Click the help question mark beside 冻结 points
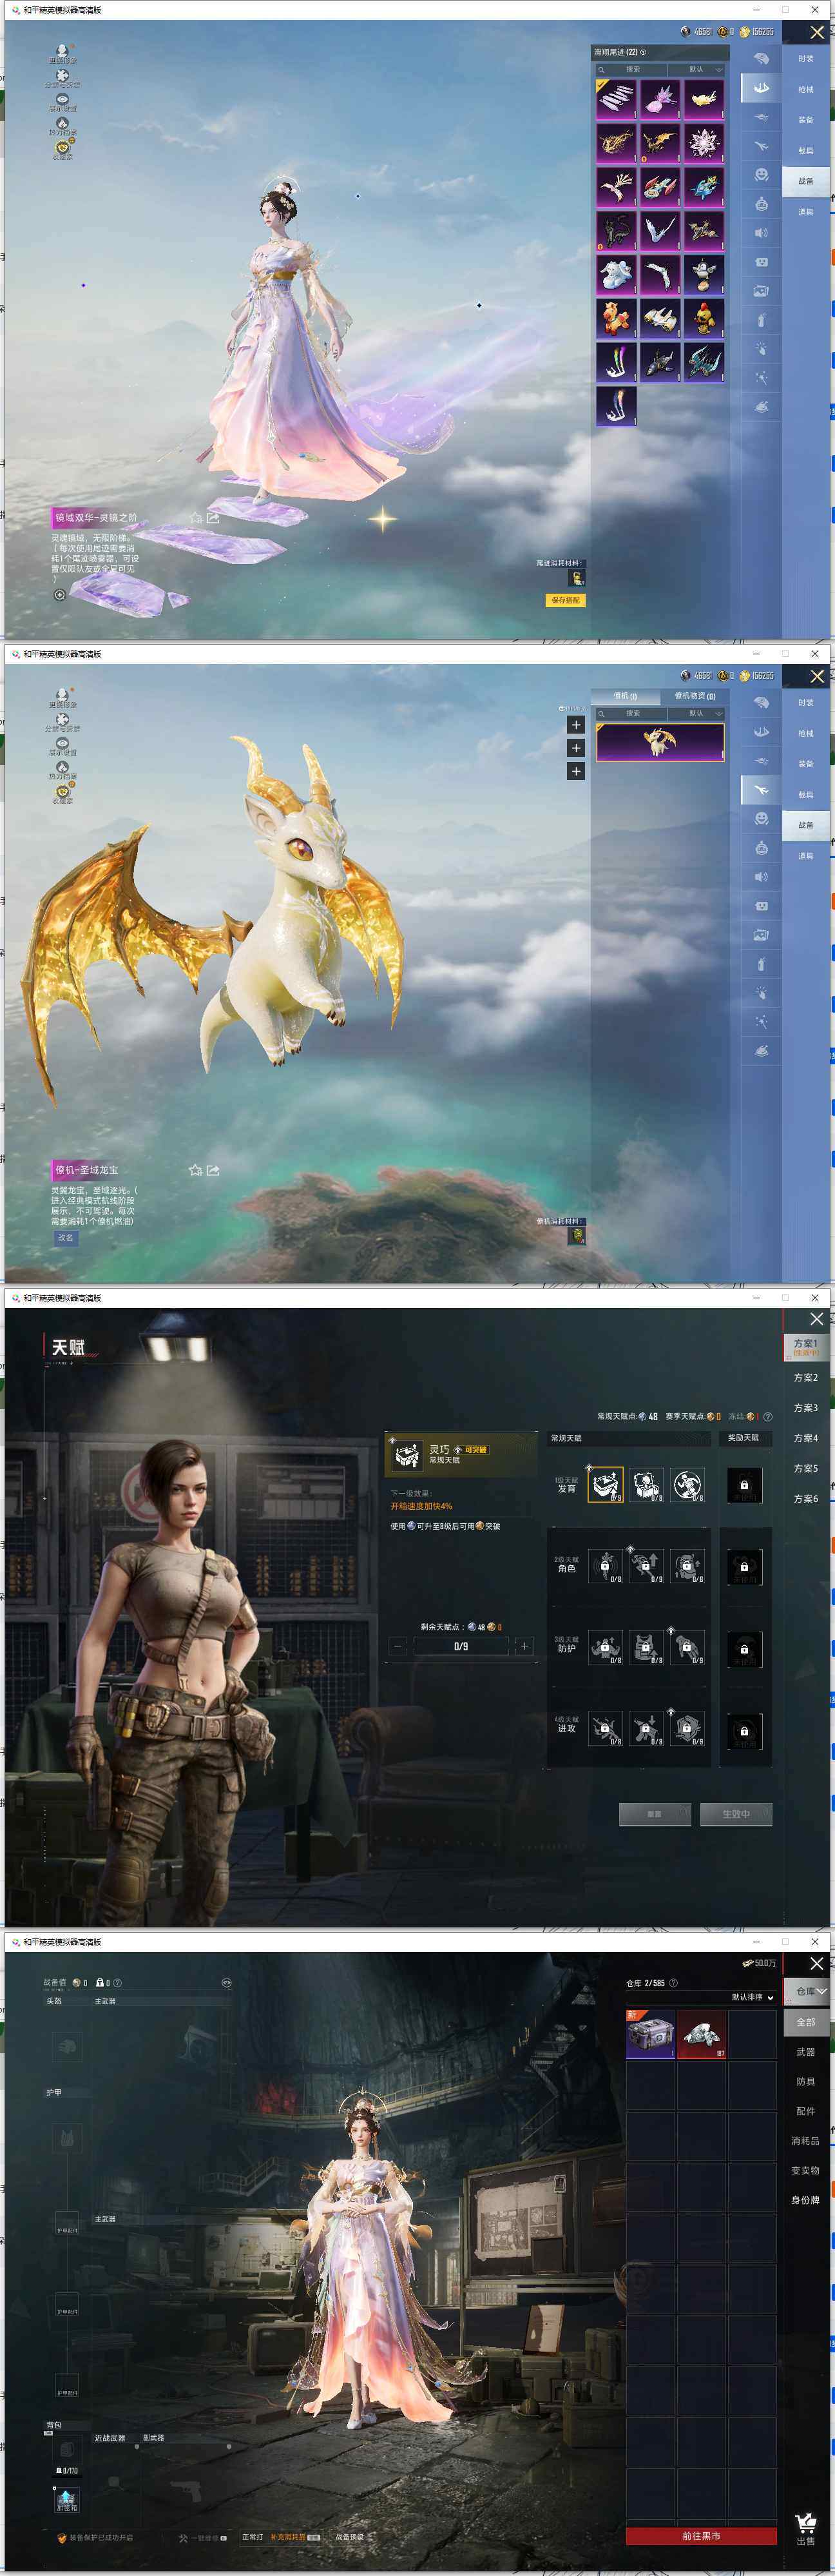Screen dimensions: 835x2576 tap(767, 1417)
